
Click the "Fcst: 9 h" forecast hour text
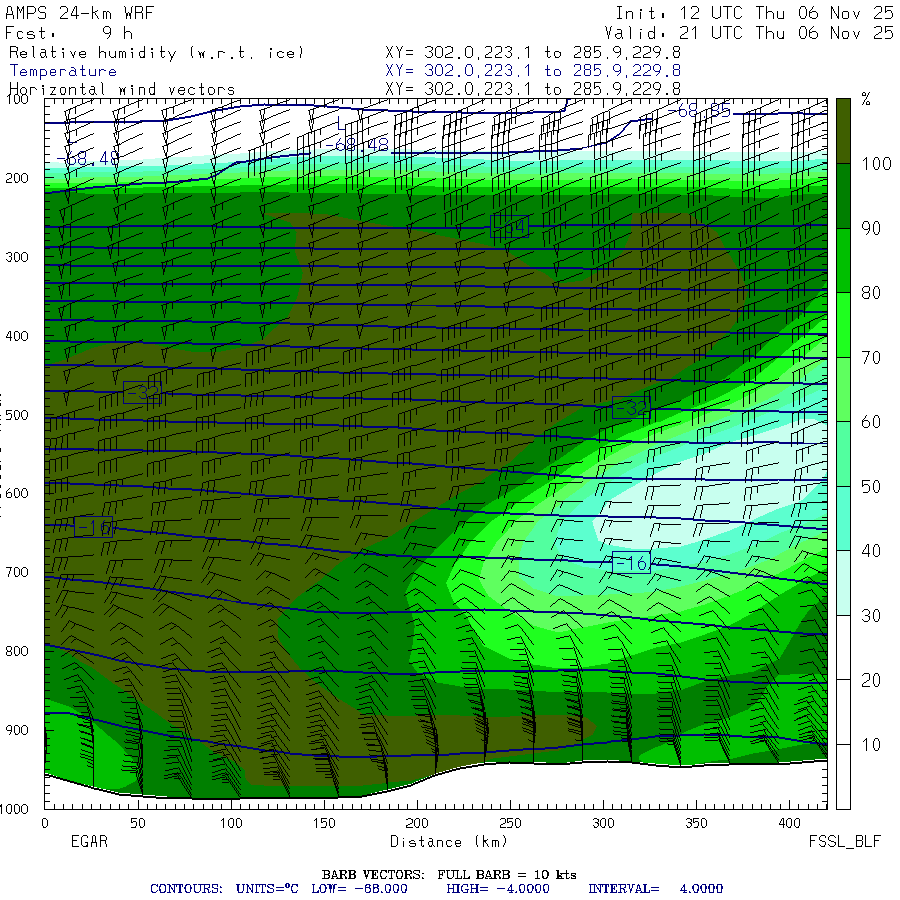coord(69,33)
